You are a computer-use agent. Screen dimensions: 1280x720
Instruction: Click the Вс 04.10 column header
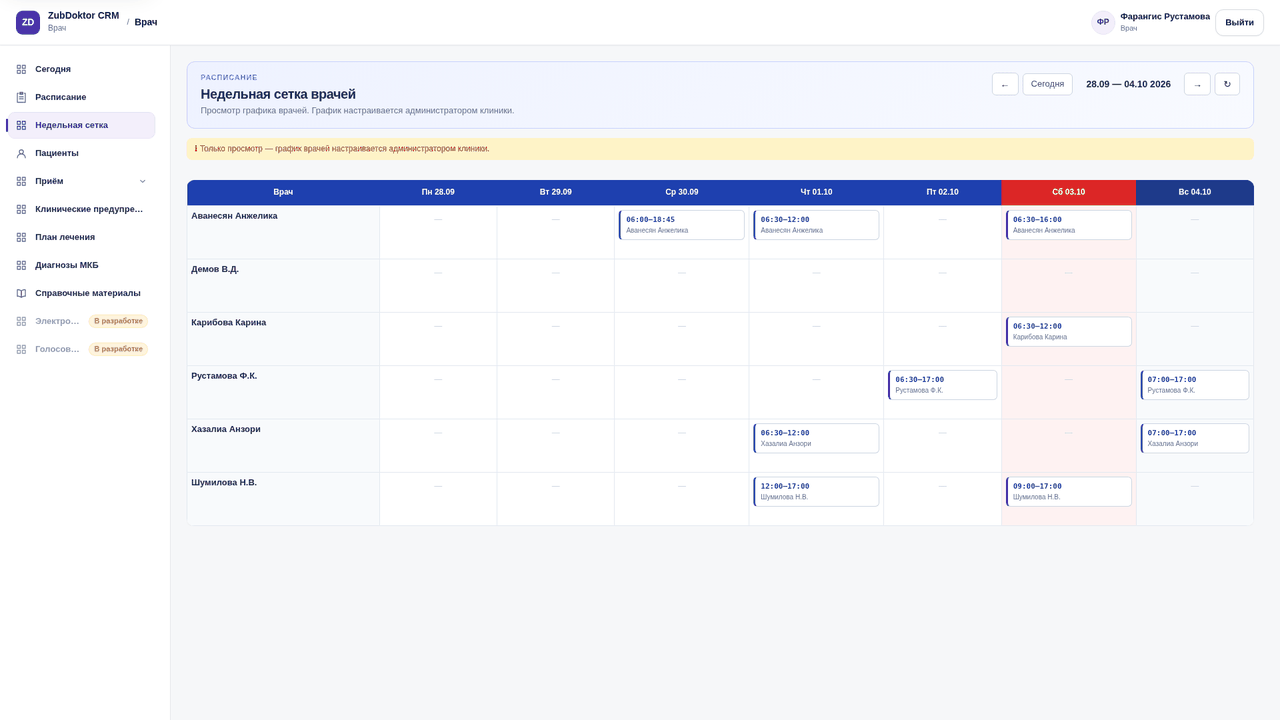click(x=1195, y=192)
